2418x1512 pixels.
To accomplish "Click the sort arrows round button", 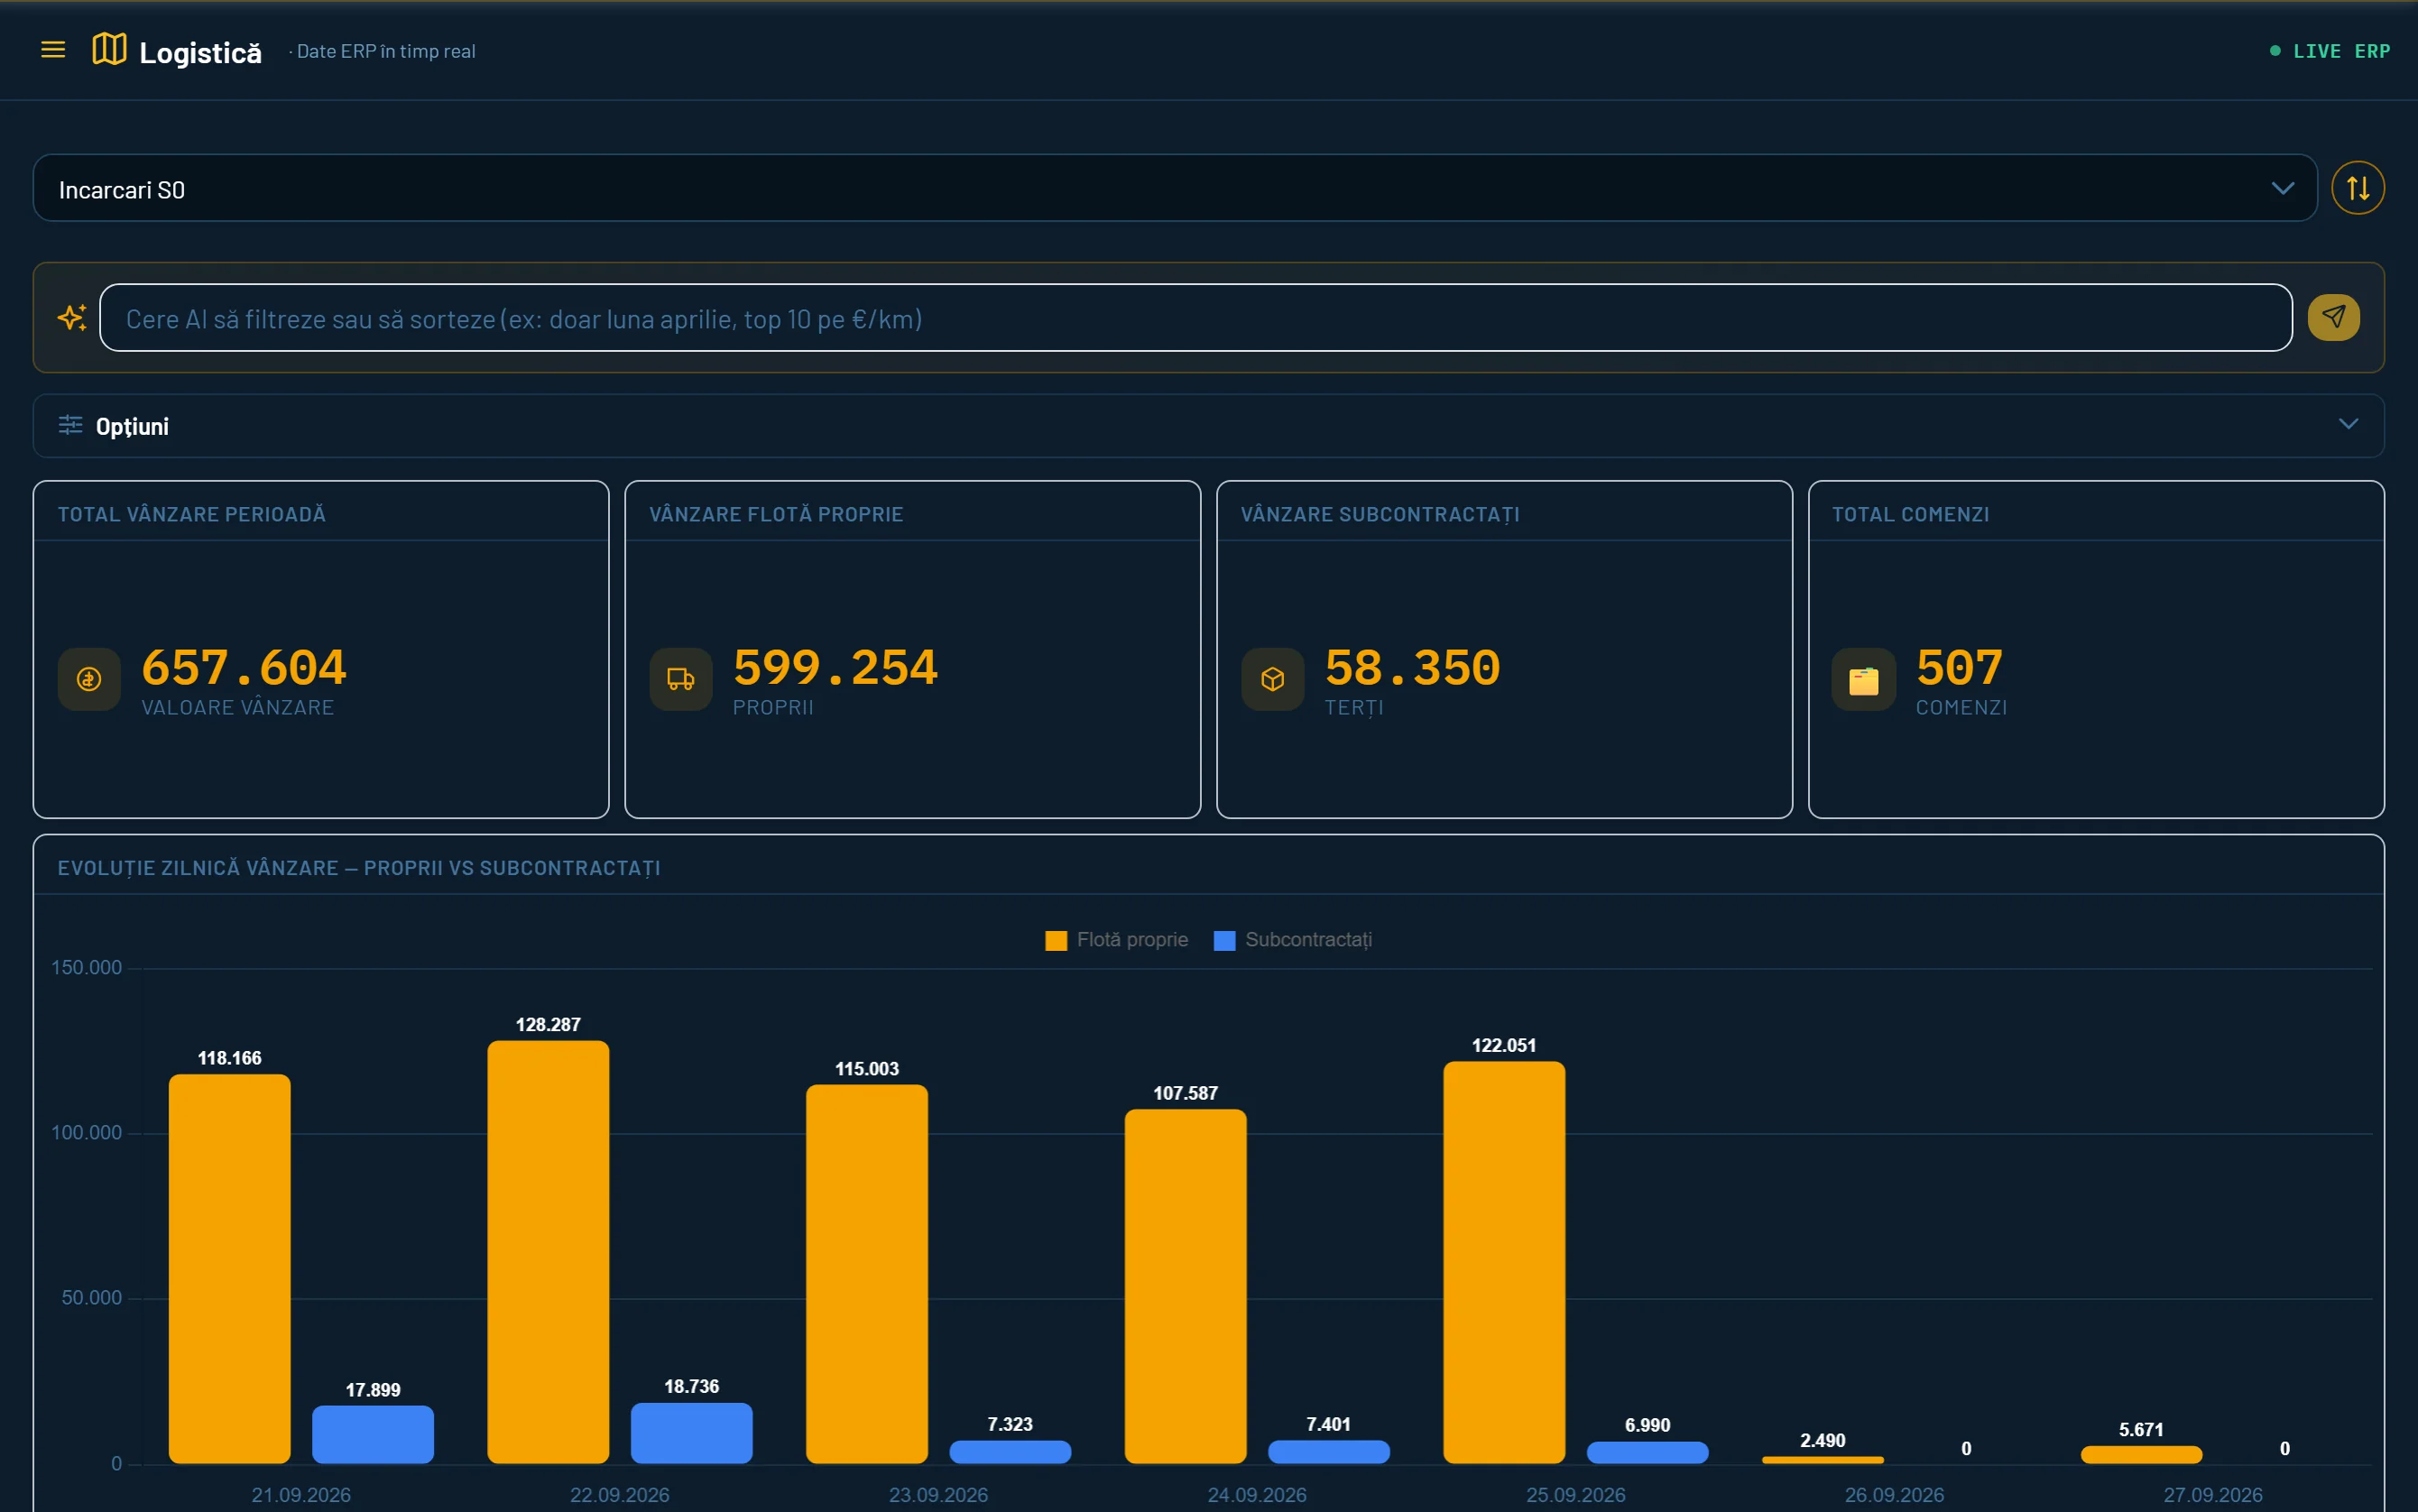I will pyautogui.click(x=2357, y=188).
